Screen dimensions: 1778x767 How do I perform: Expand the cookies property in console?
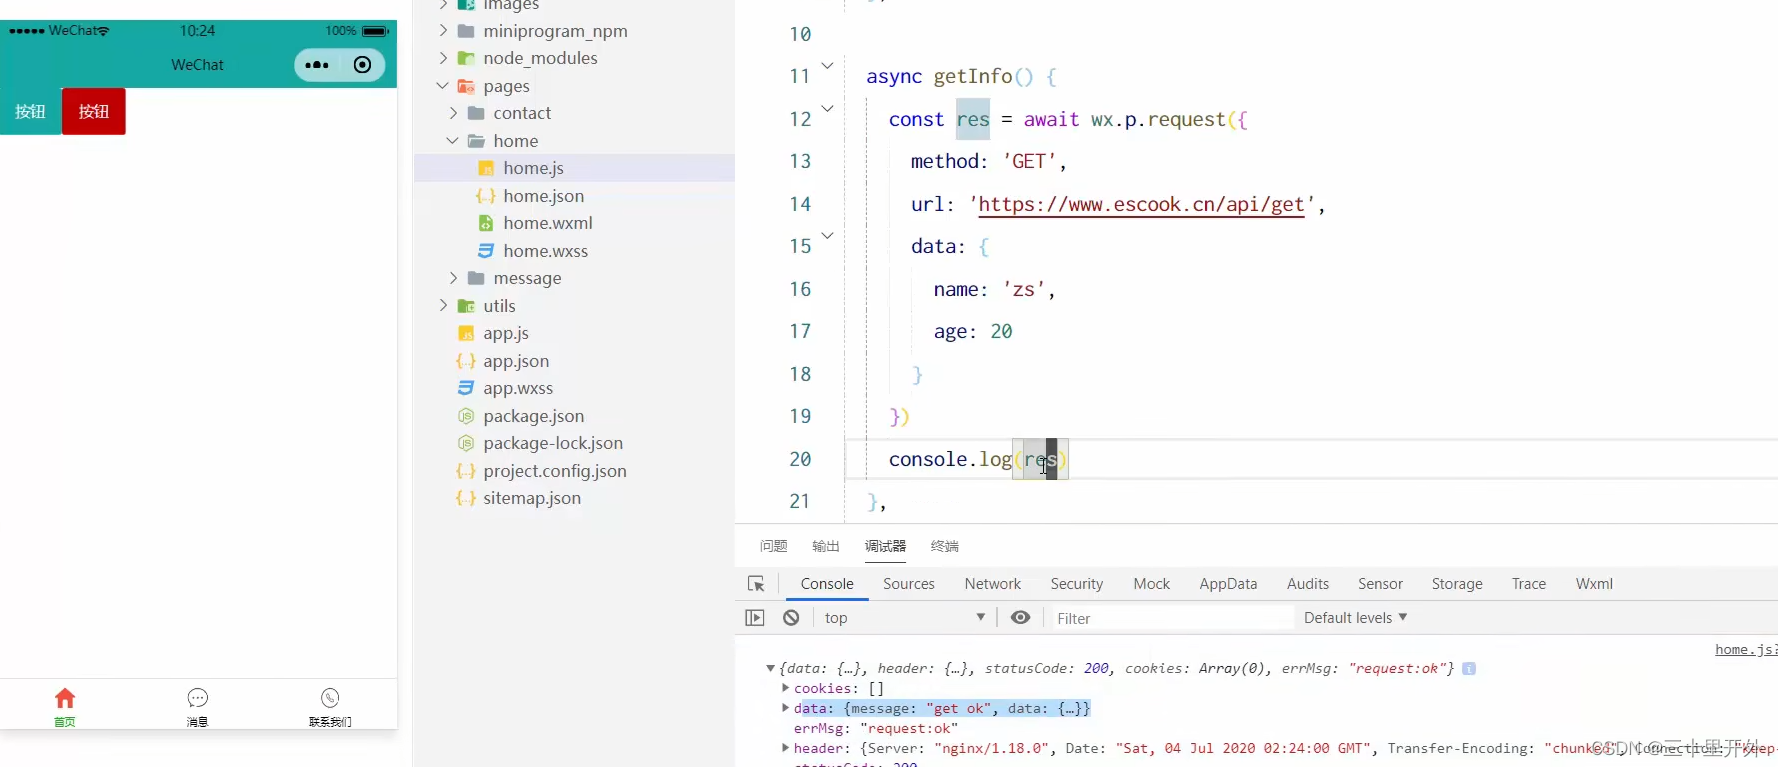785,688
